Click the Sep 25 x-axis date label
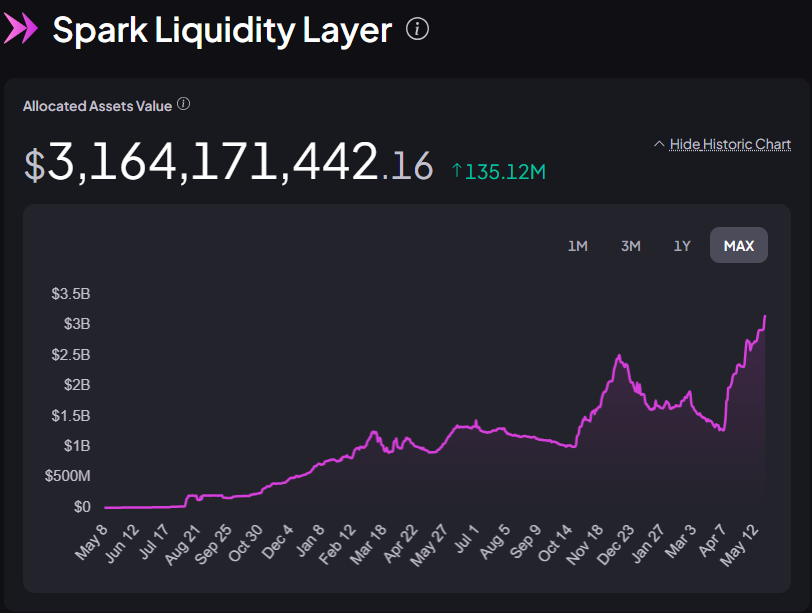 point(213,545)
